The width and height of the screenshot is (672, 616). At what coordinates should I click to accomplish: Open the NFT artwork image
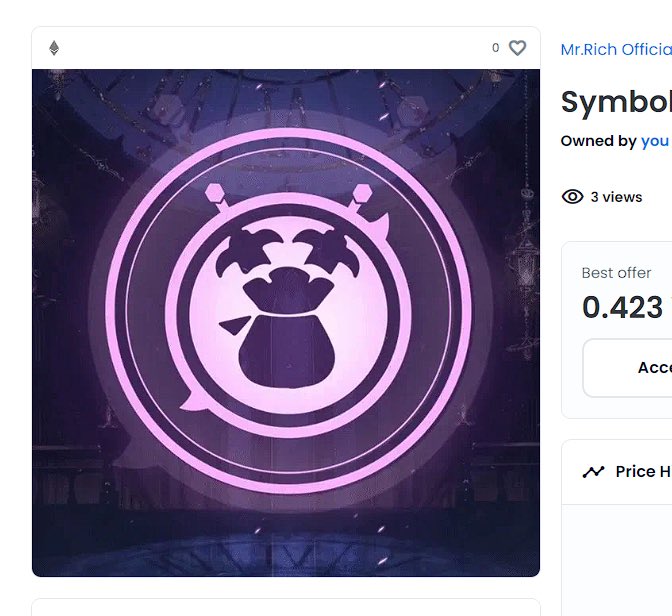(286, 323)
